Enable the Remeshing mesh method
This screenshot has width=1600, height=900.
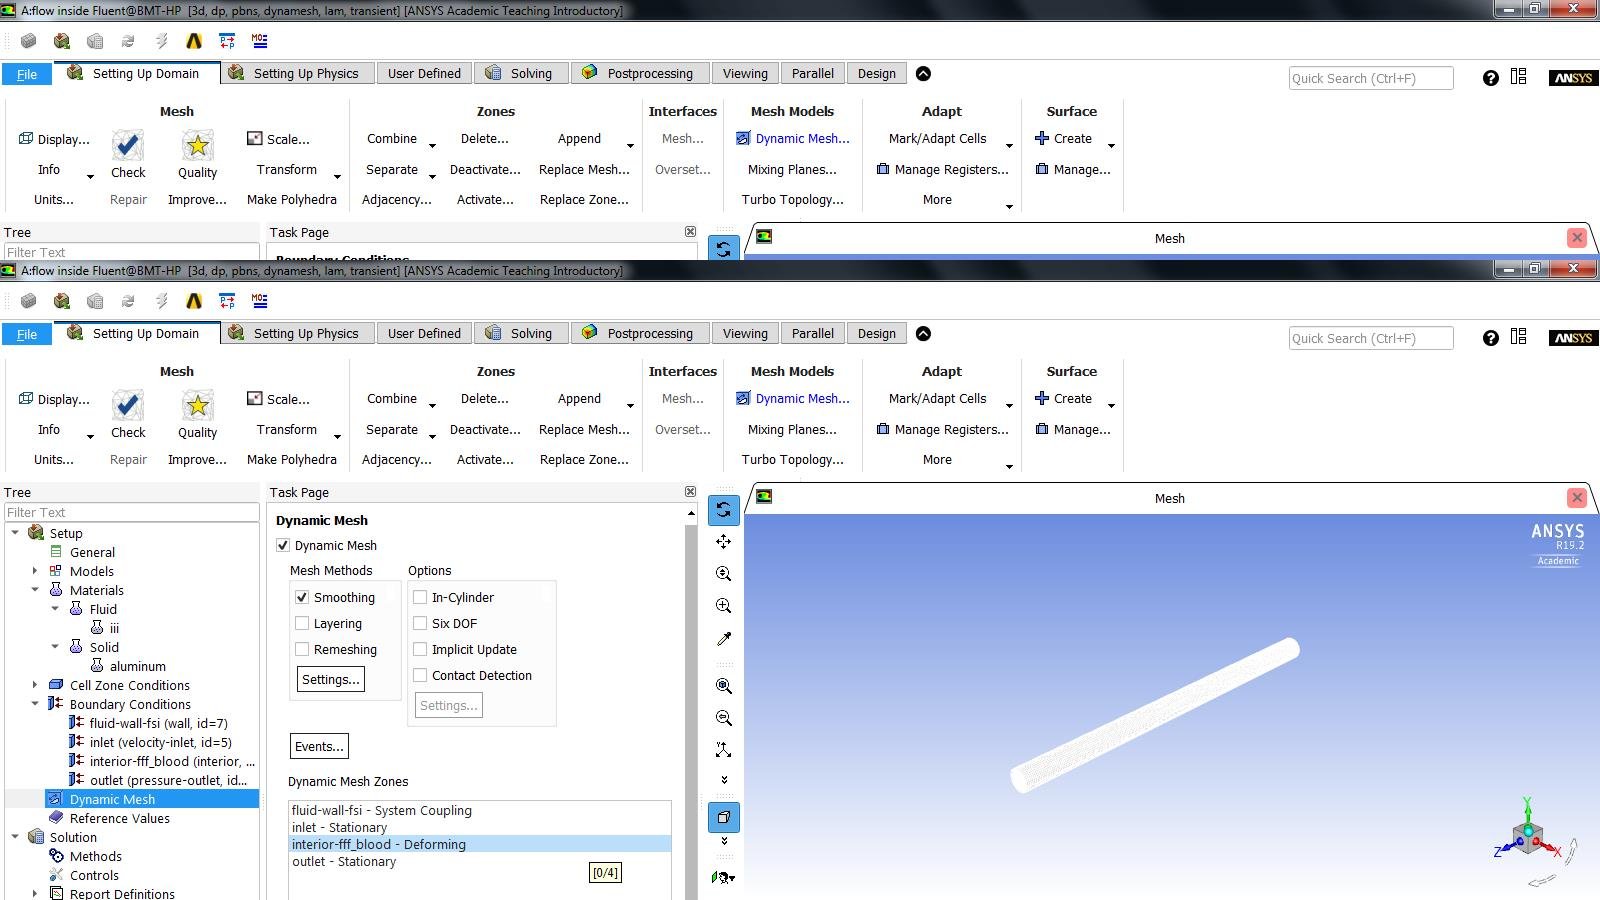click(302, 649)
